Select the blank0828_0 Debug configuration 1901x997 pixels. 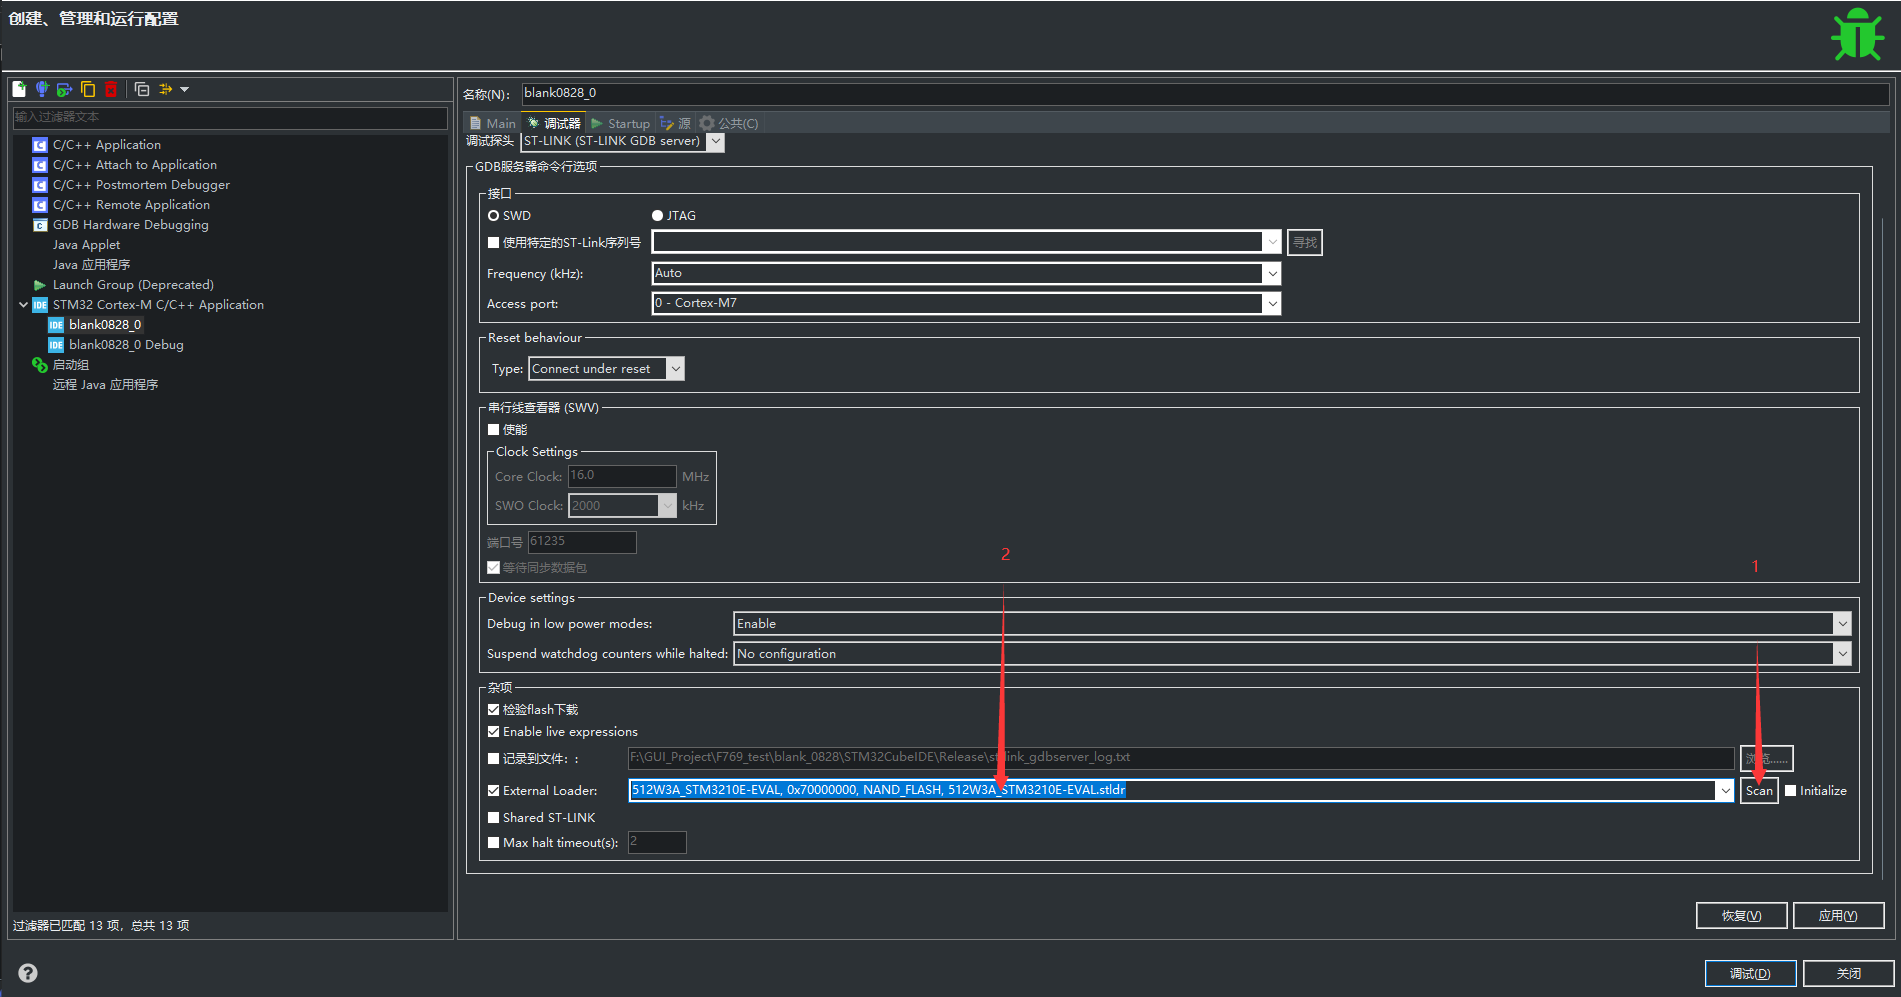point(126,344)
